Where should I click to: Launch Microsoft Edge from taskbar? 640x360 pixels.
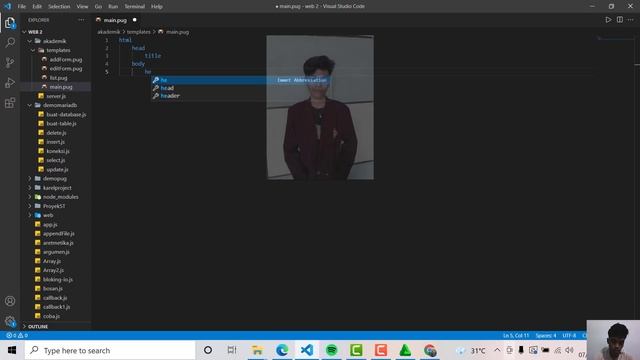(282, 350)
